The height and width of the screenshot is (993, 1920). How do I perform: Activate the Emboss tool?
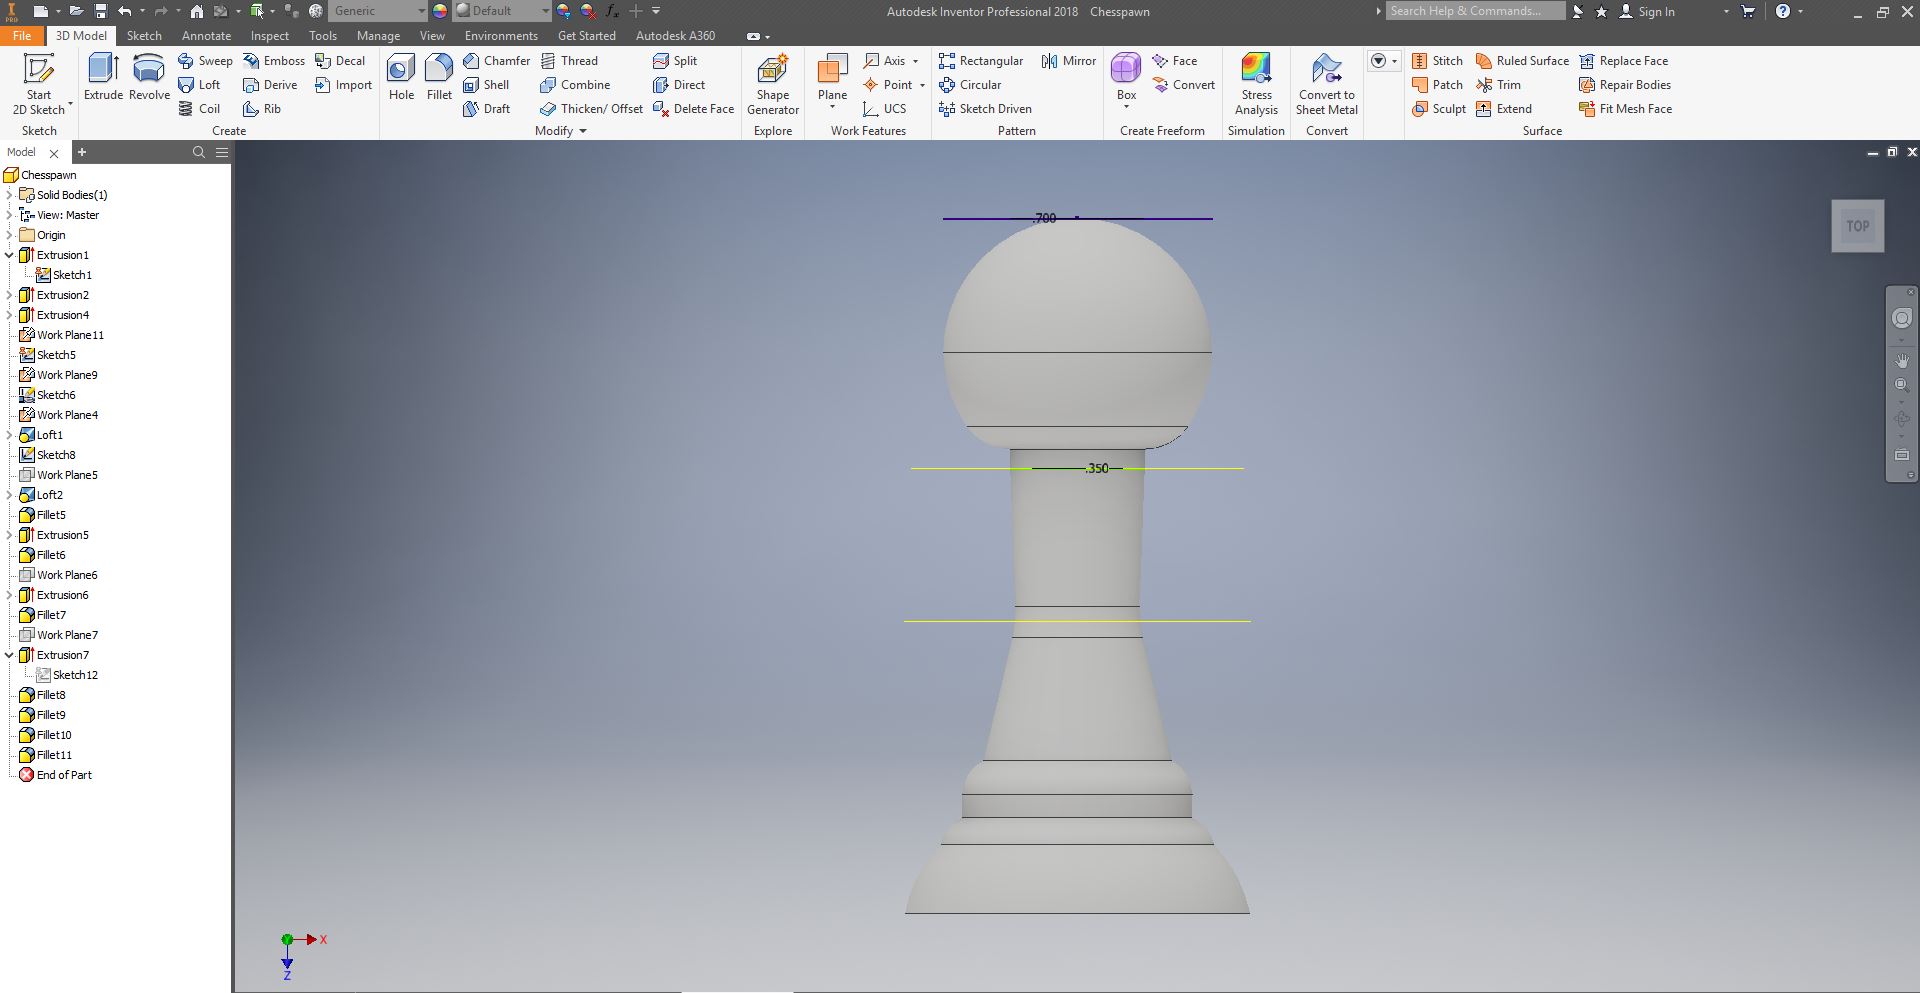[x=274, y=61]
